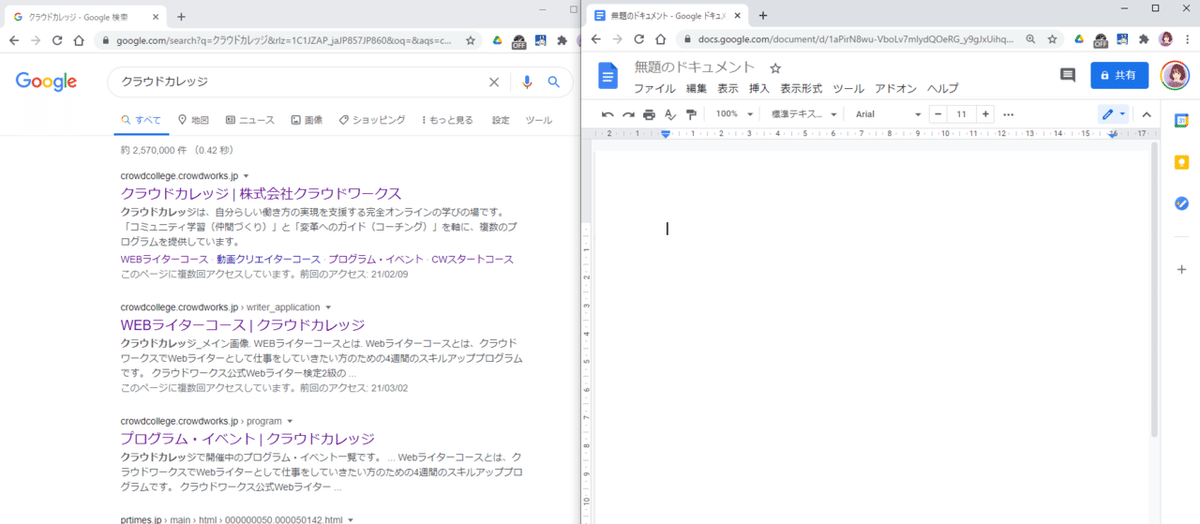Open the 挿入 menu in Docs
Screen dimensions: 1200x524
click(759, 88)
